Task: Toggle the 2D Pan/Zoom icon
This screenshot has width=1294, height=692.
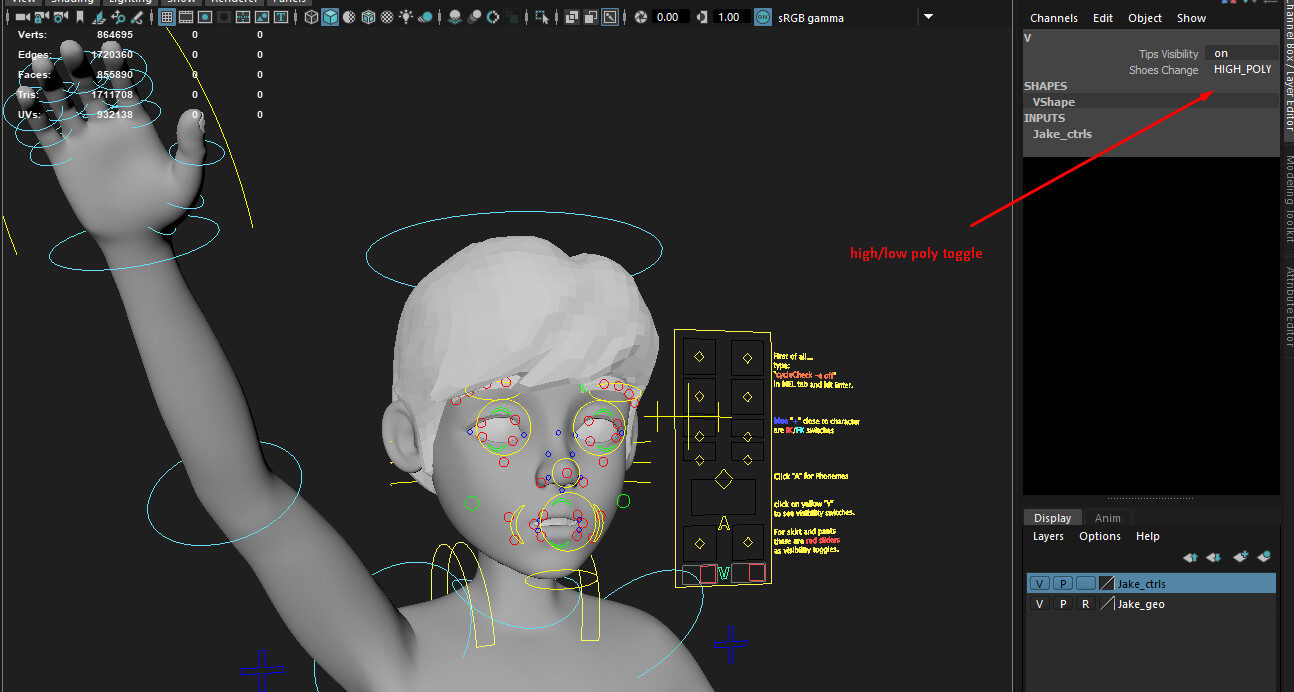Action: (x=119, y=17)
